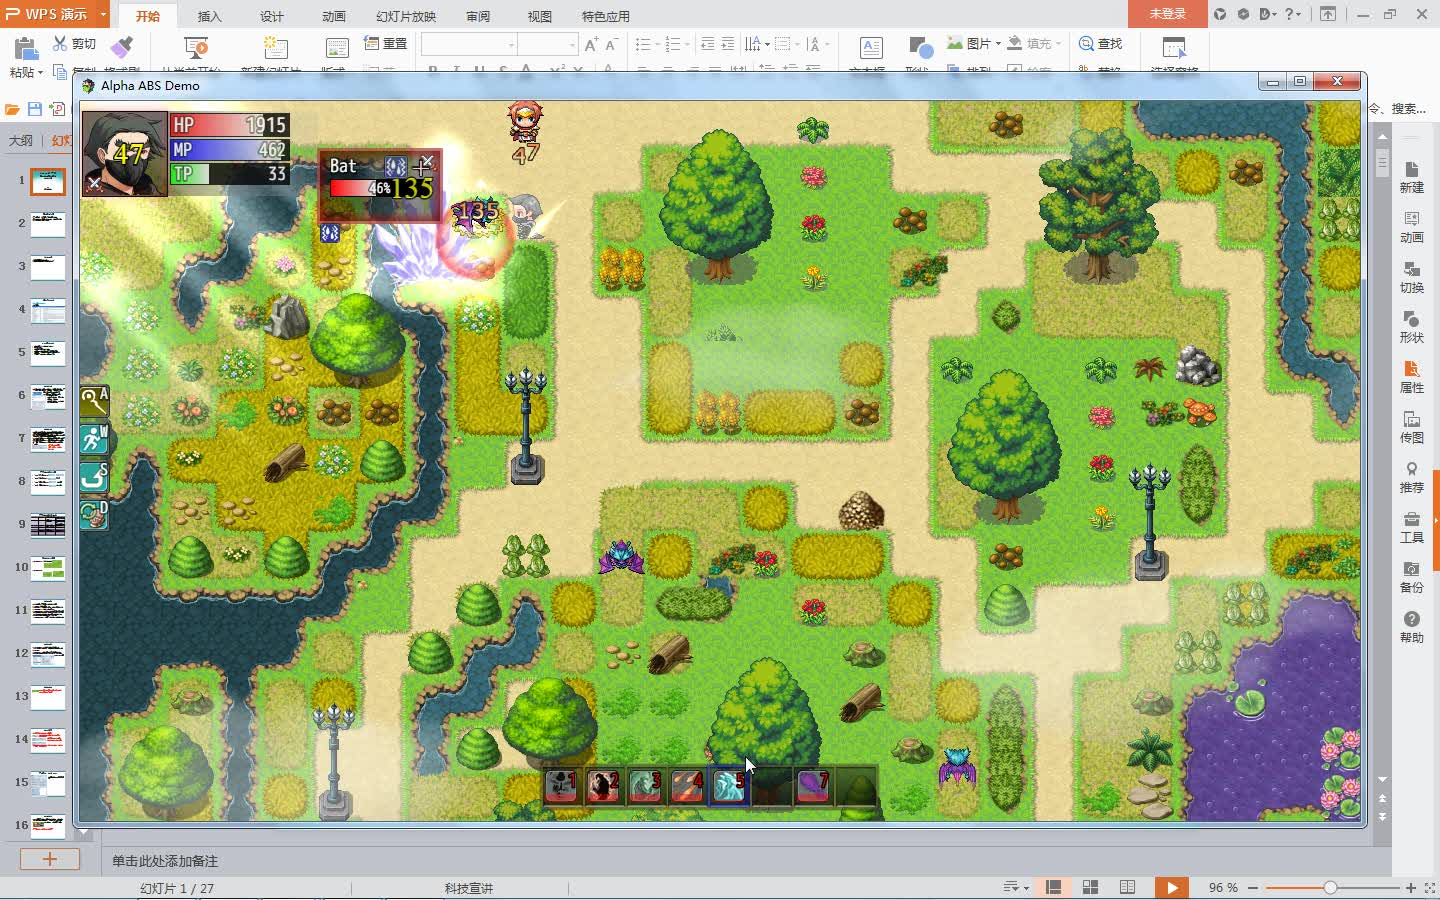The width and height of the screenshot is (1440, 900).
Task: Start slideshow with the play button
Action: [x=1172, y=887]
